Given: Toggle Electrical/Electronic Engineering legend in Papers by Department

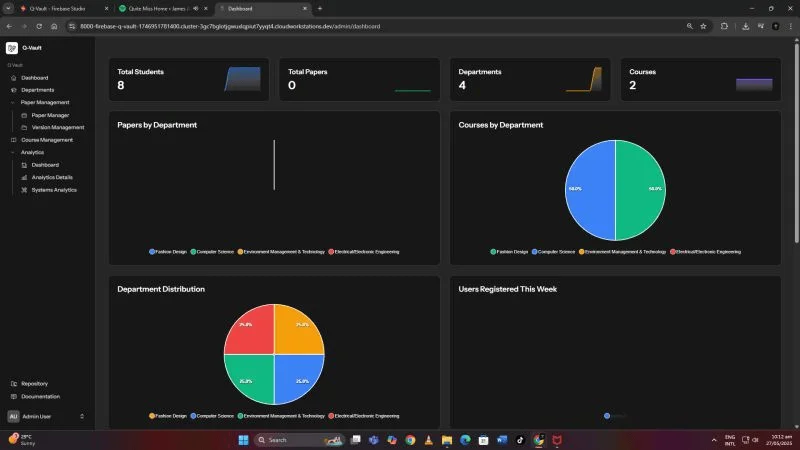Looking at the screenshot, I should (x=364, y=252).
